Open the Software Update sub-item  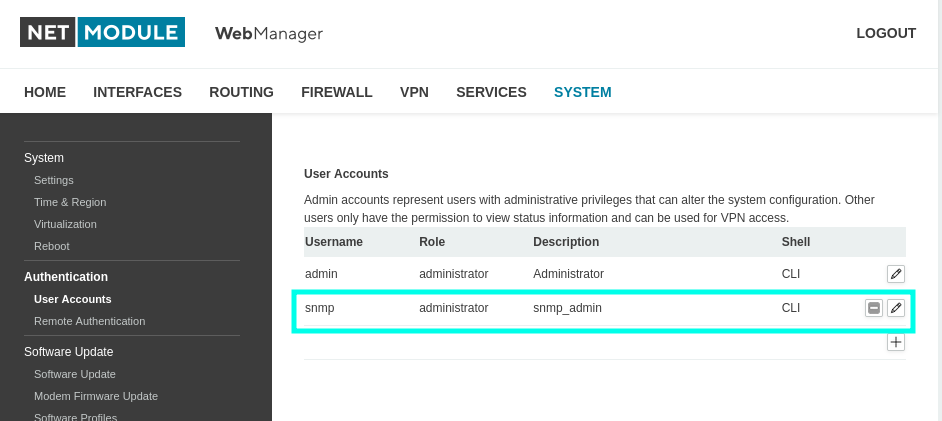click(x=75, y=374)
